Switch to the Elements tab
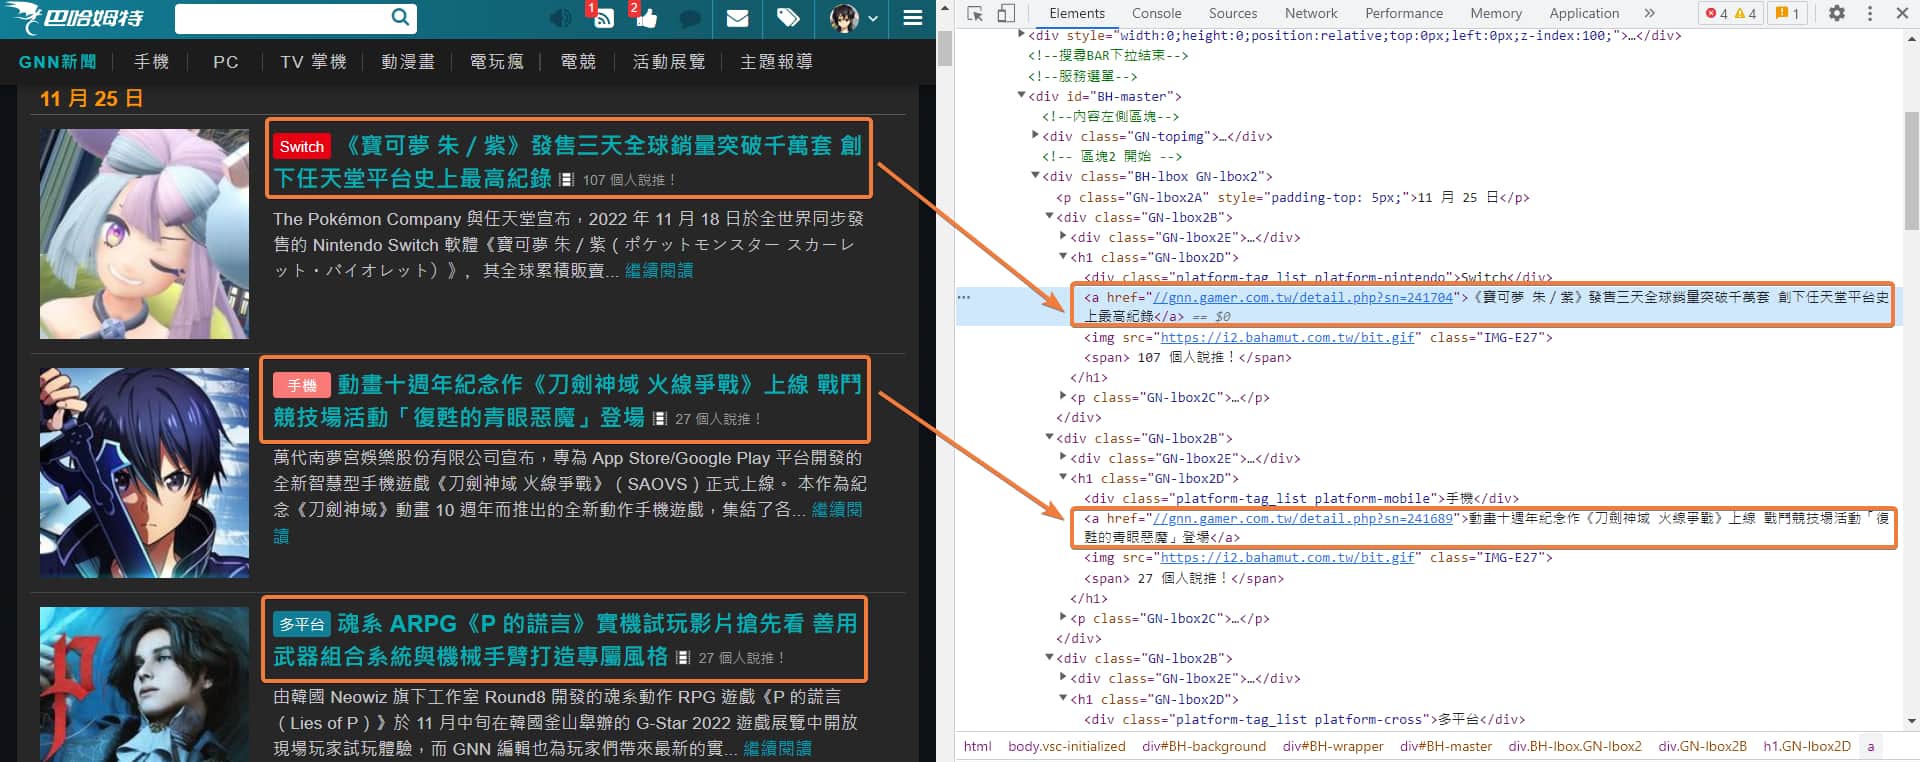The image size is (1920, 762). click(1077, 13)
